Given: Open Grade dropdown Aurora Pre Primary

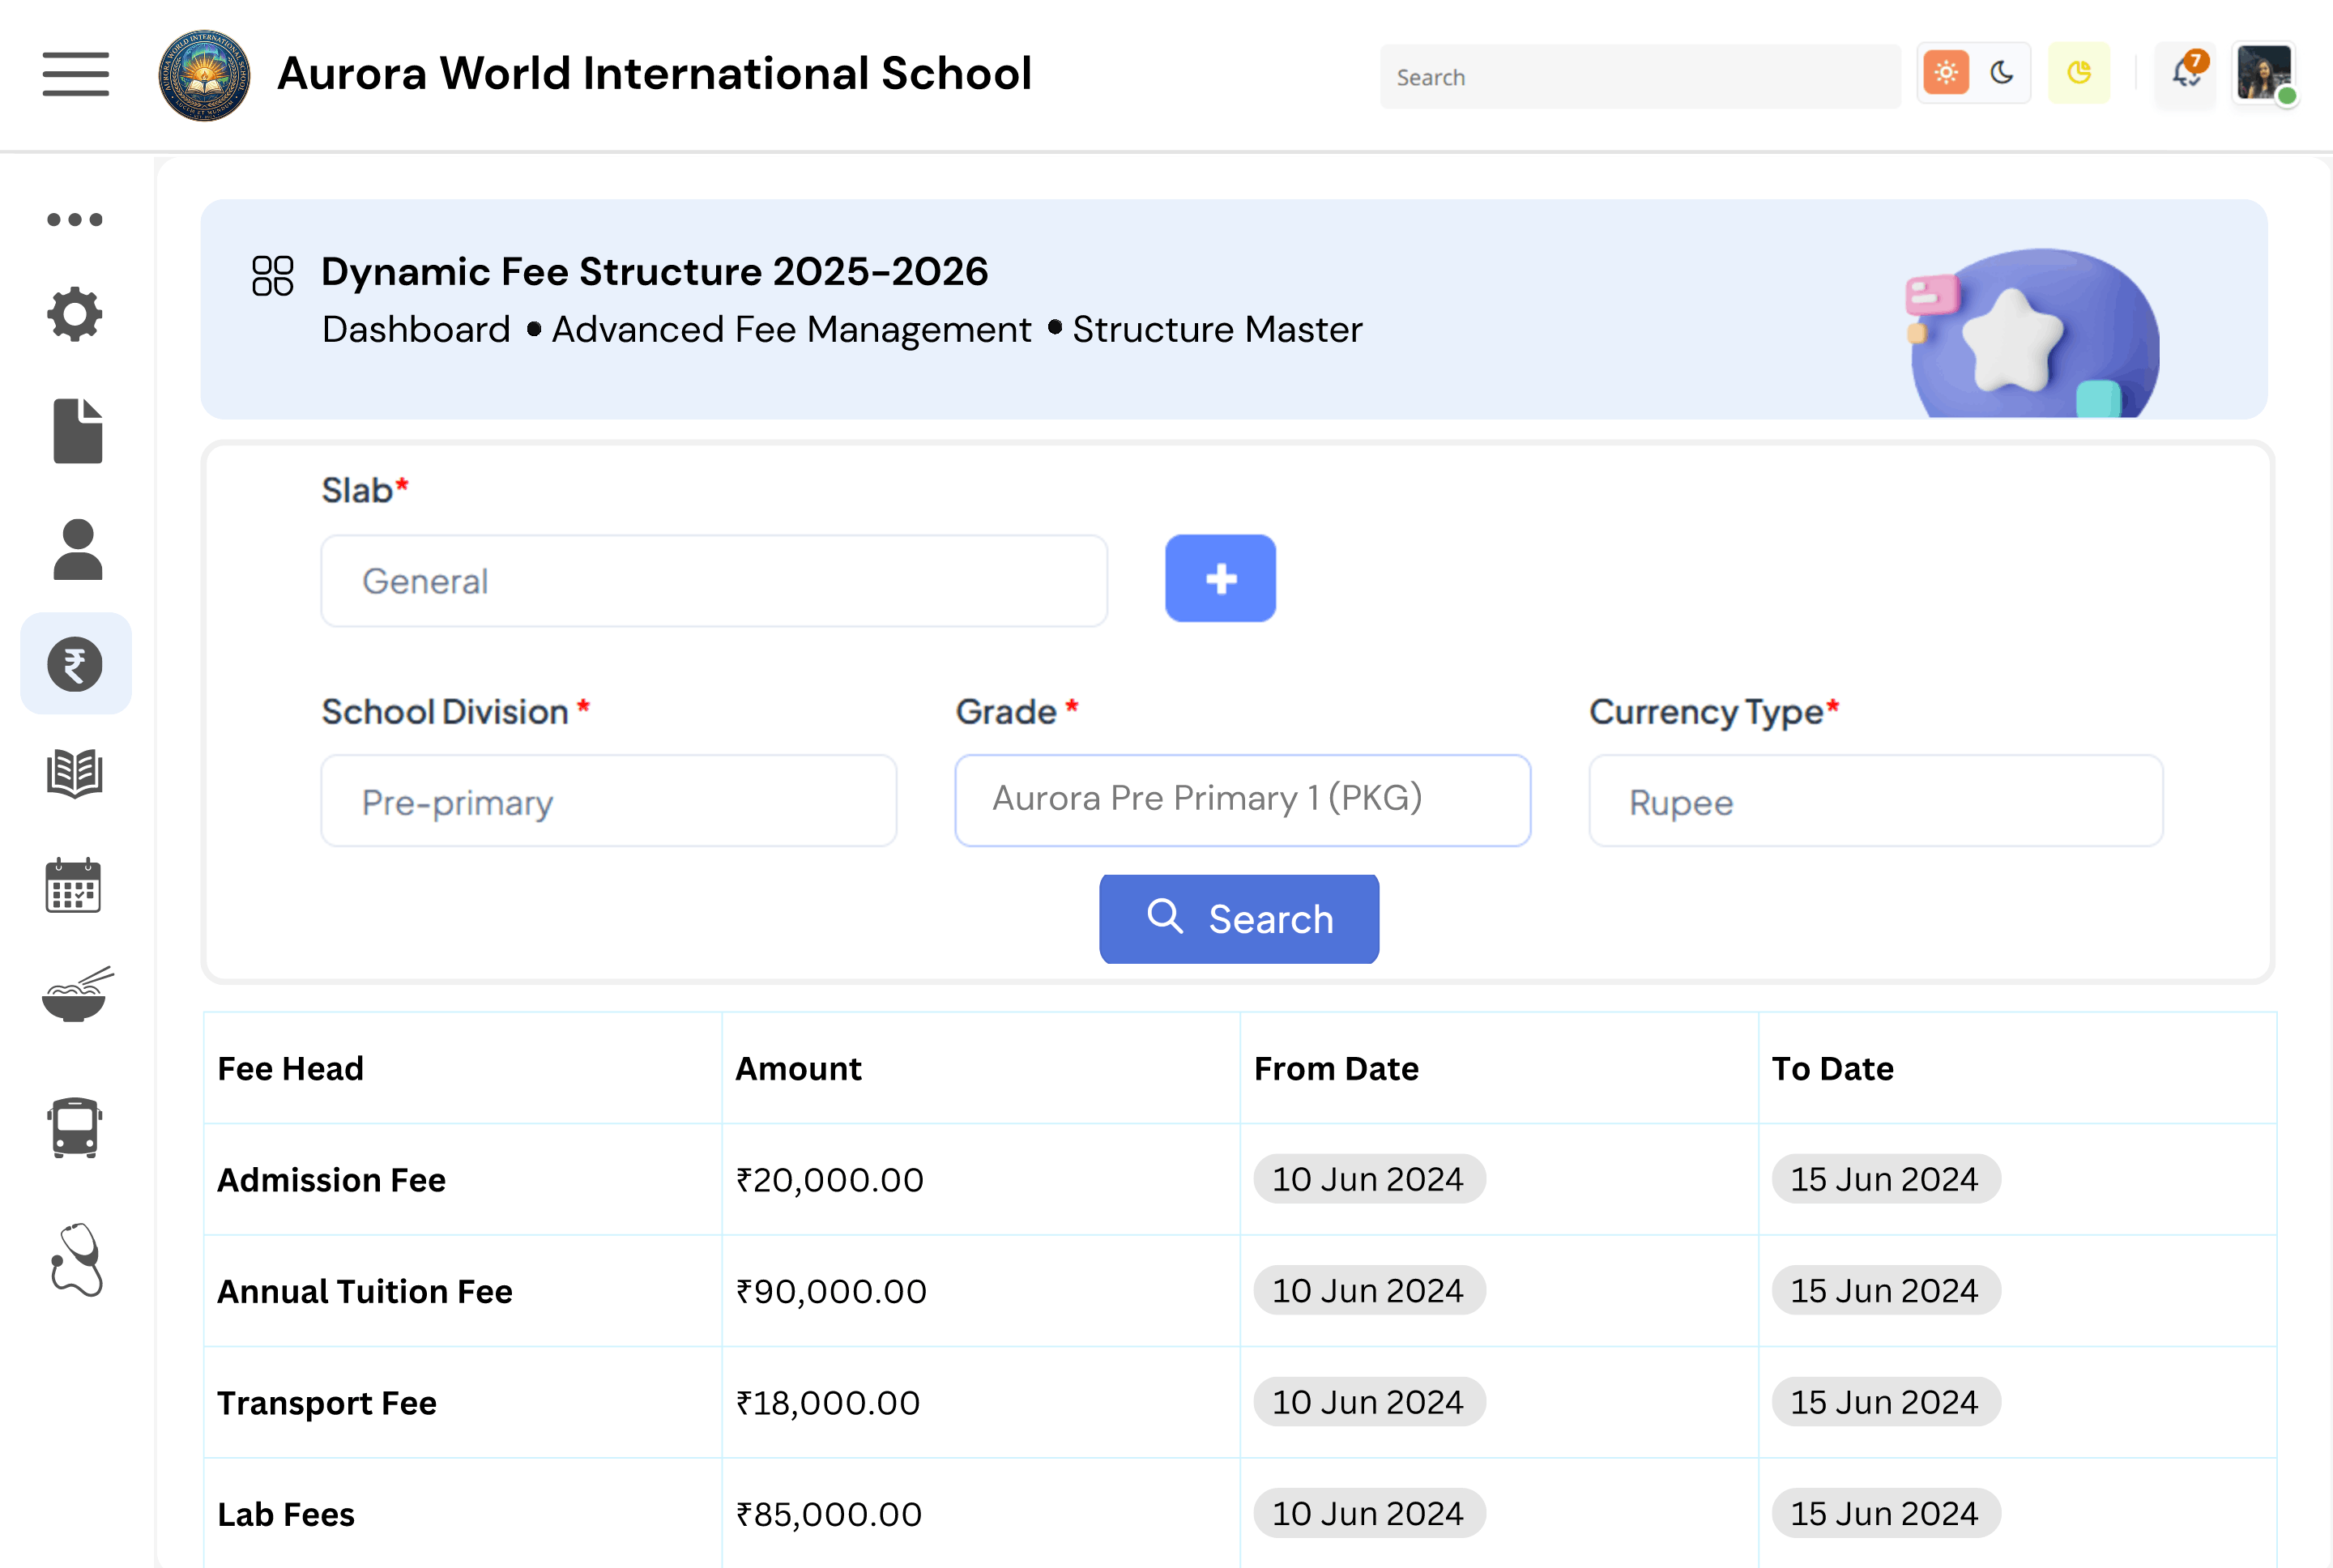Looking at the screenshot, I should click(x=1242, y=800).
